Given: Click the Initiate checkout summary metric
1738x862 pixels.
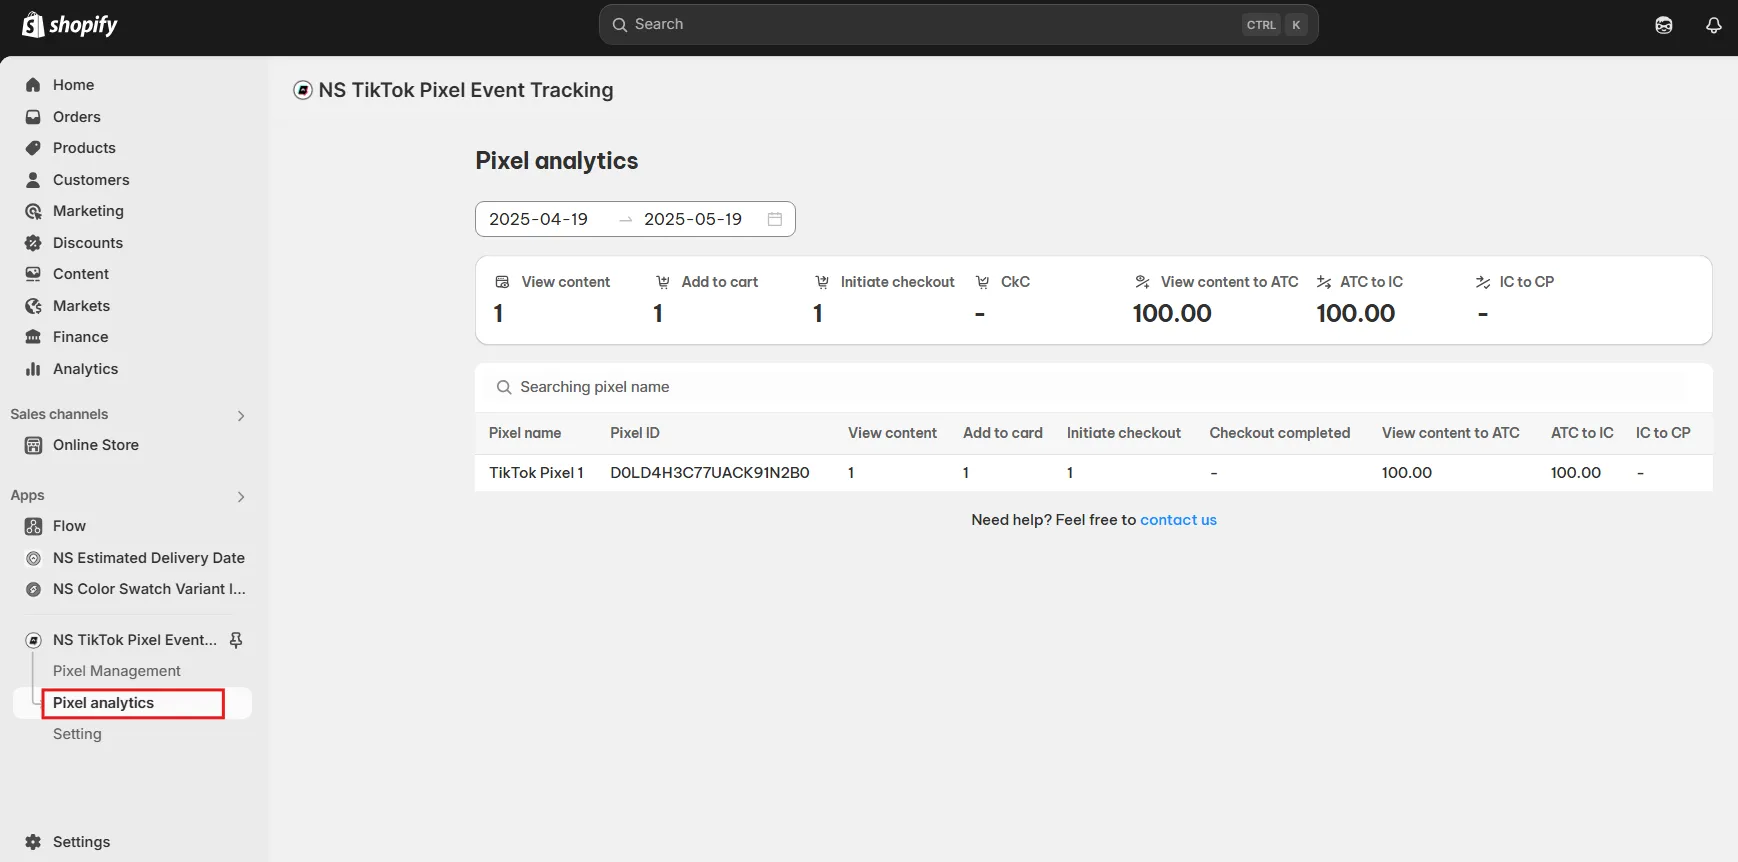Looking at the screenshot, I should 884,299.
